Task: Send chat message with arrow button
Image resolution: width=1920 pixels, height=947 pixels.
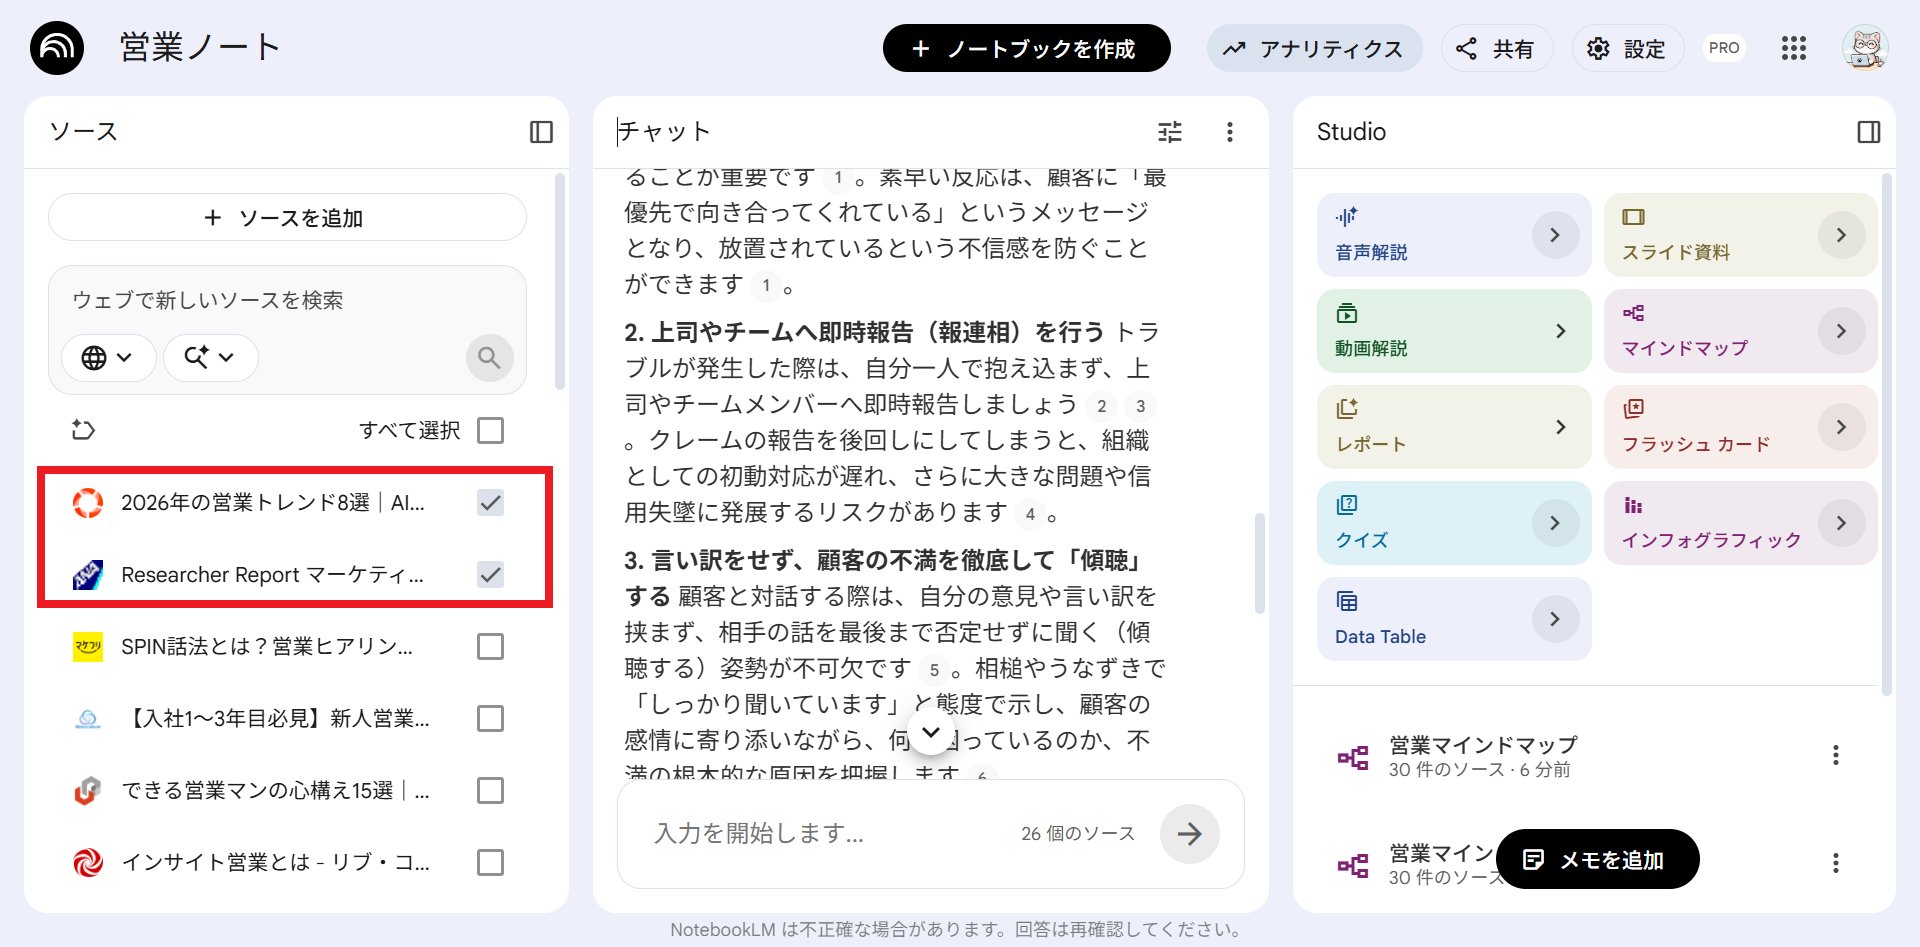Action: coord(1189,833)
